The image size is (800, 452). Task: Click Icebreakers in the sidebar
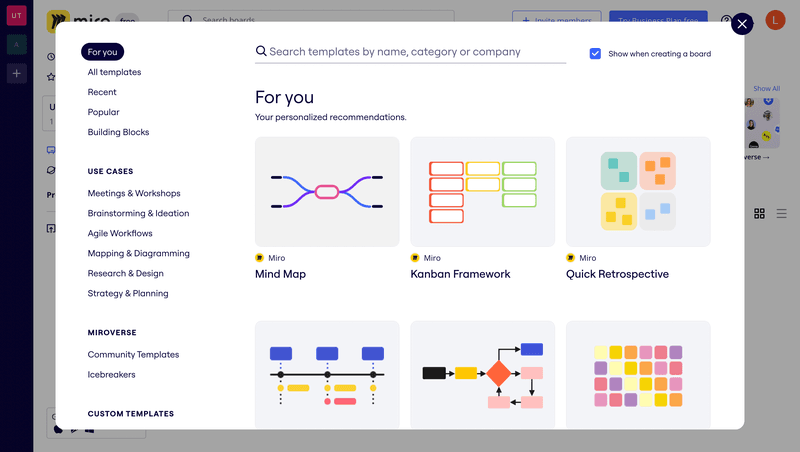[111, 374]
